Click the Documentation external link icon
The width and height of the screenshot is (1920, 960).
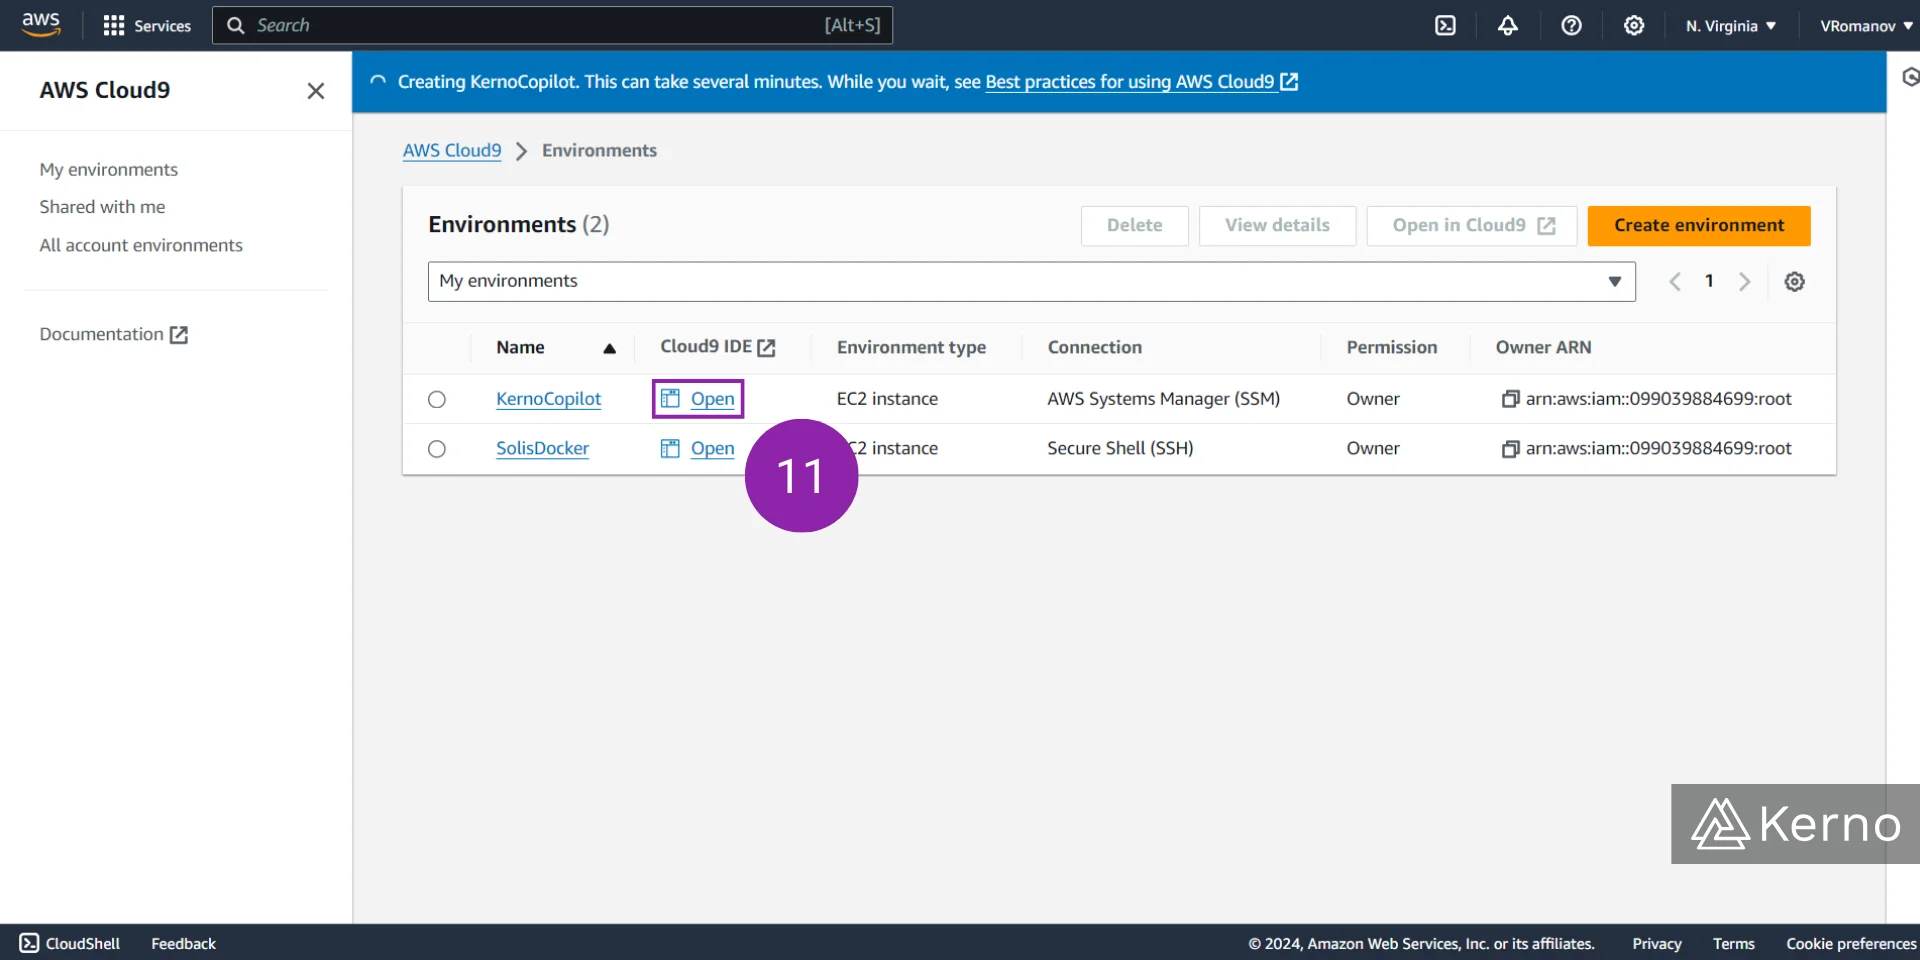[x=179, y=335]
